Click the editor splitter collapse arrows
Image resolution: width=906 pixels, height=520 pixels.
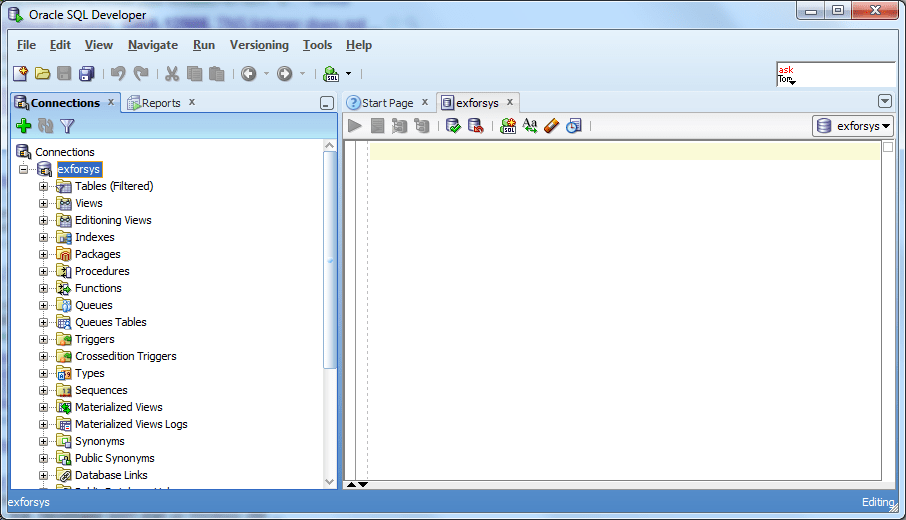[357, 484]
